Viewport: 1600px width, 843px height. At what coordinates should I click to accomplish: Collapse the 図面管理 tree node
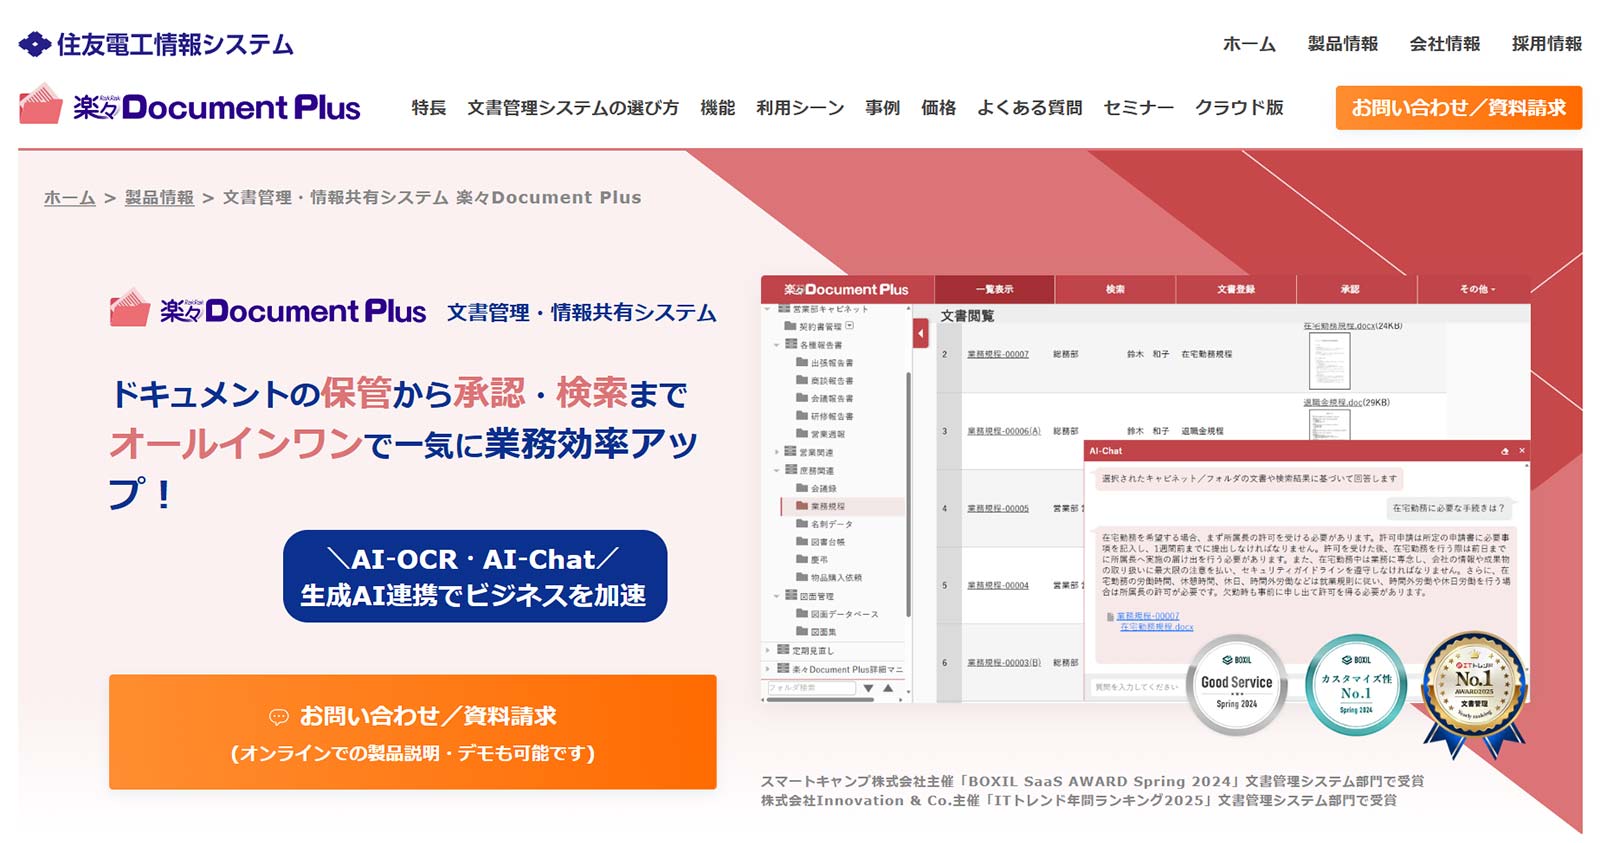(x=777, y=596)
